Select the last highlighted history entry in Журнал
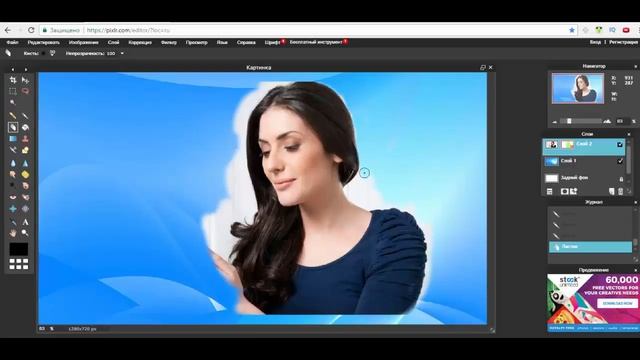Image resolution: width=640 pixels, height=360 pixels. point(590,247)
